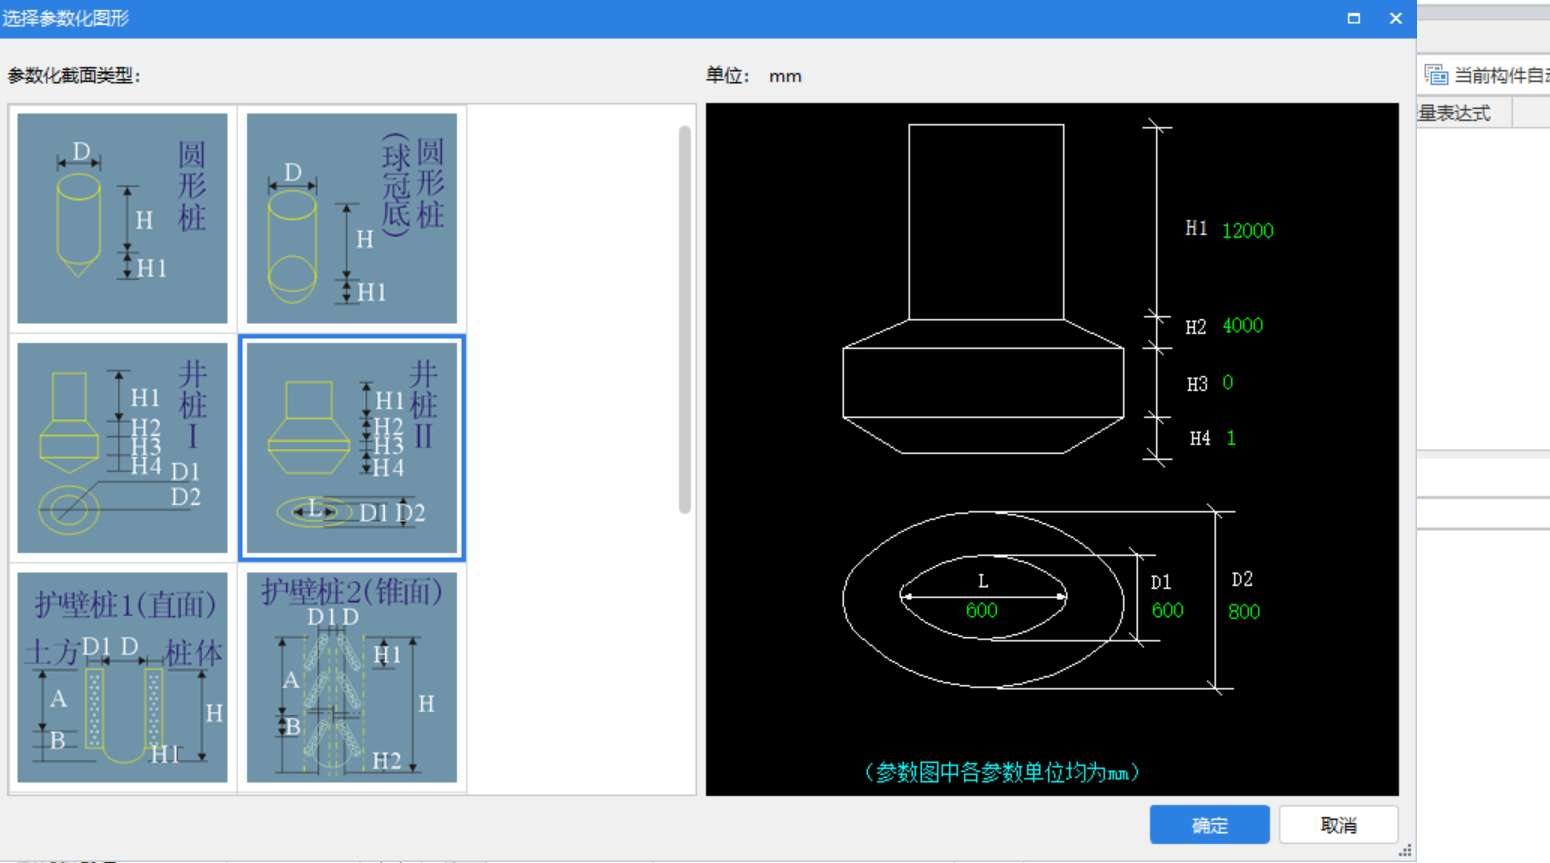
Task: Click the 取消 button
Action: tap(1338, 825)
